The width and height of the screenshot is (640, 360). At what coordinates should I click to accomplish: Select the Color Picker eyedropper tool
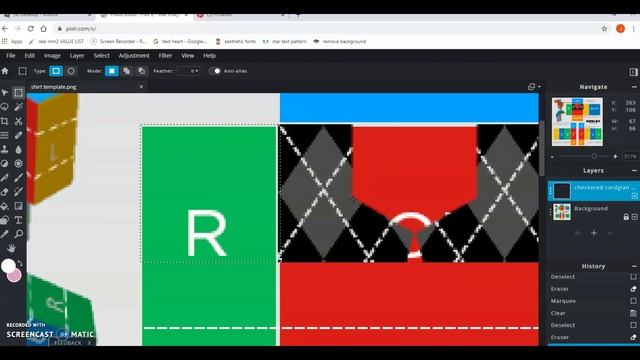(x=4, y=234)
